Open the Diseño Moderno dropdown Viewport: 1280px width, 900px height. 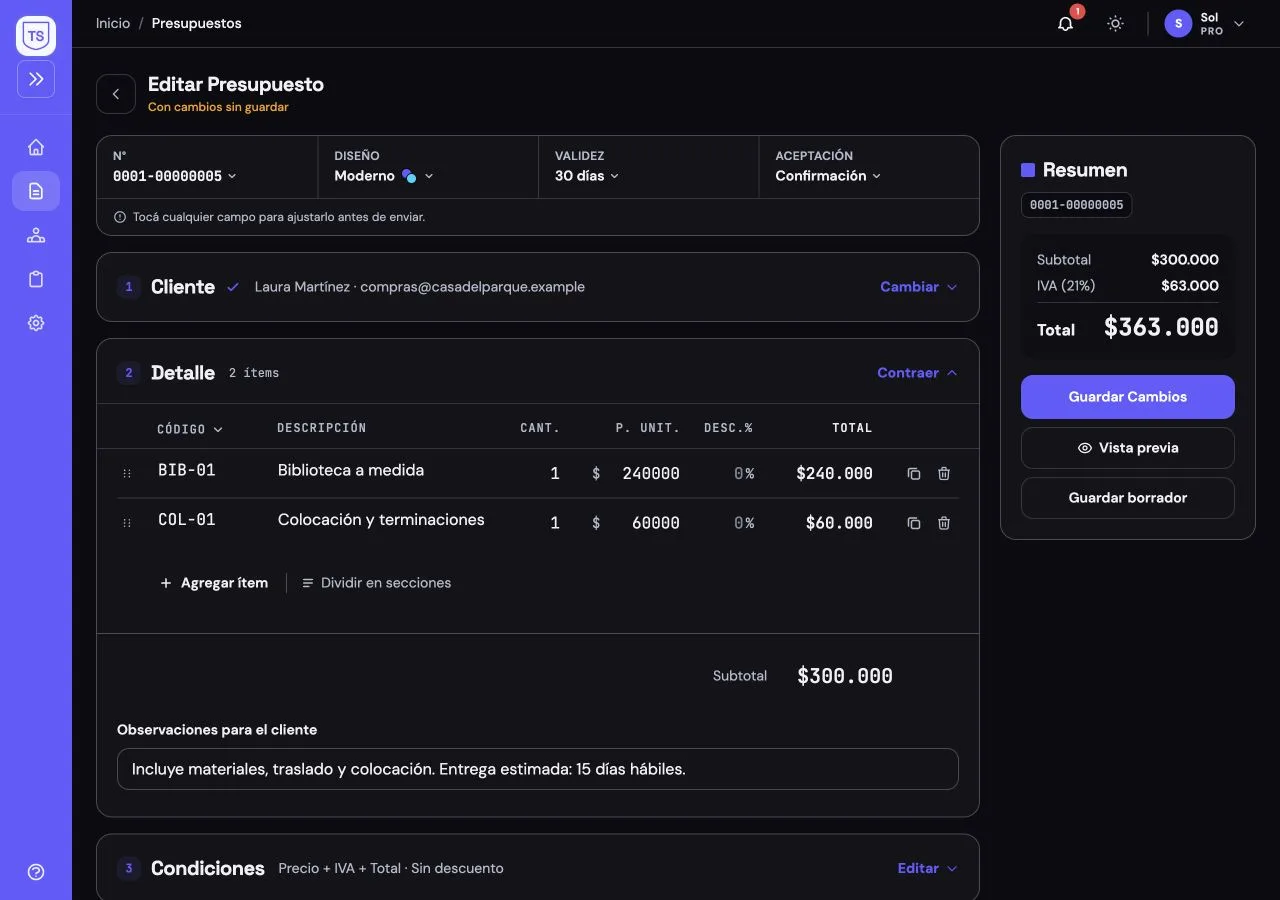pos(384,176)
